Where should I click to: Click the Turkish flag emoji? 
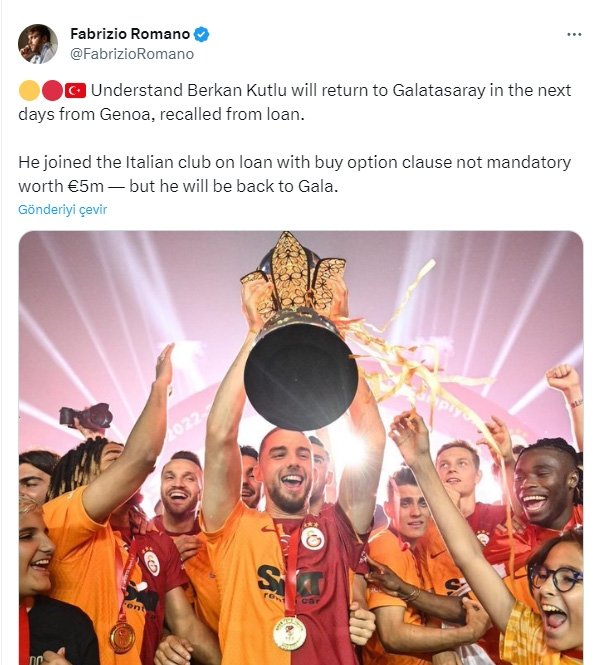click(76, 90)
